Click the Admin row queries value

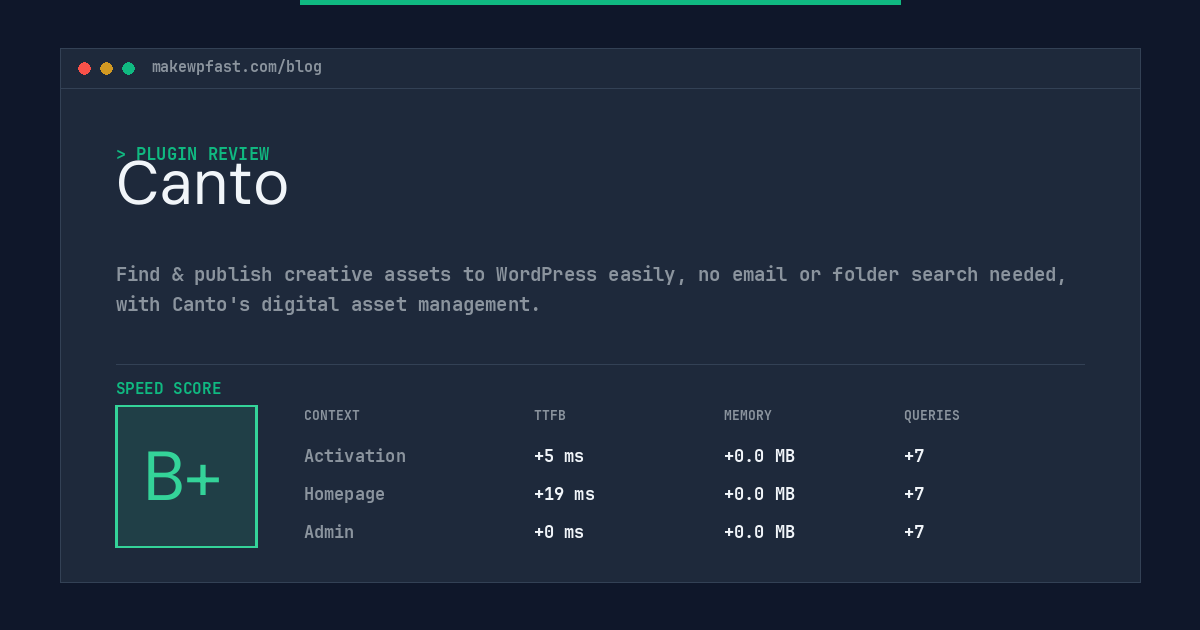click(x=914, y=532)
